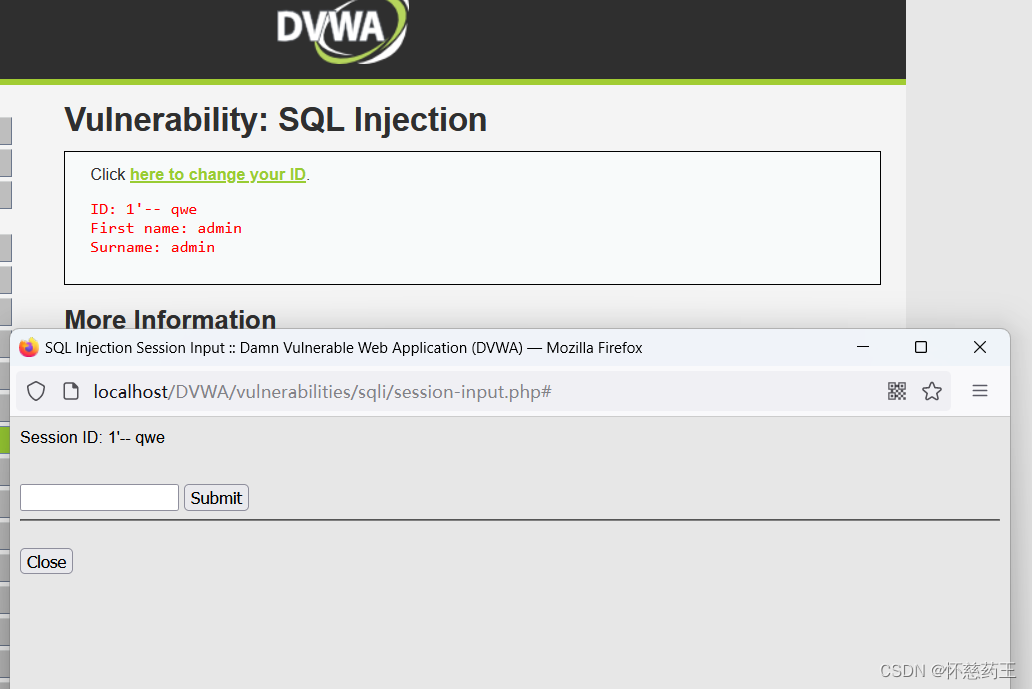The image size is (1032, 689).
Task: Open the shield tracking protection icon
Action: pos(36,392)
